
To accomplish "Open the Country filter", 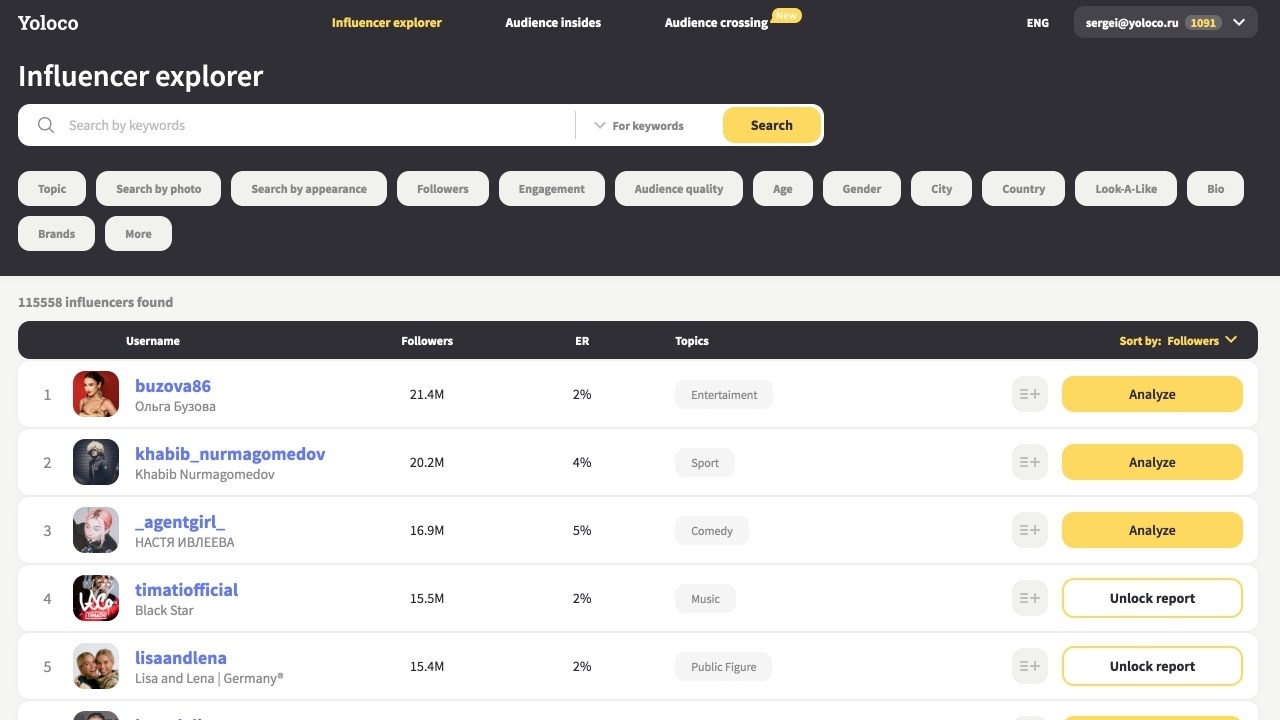I will [x=1024, y=189].
